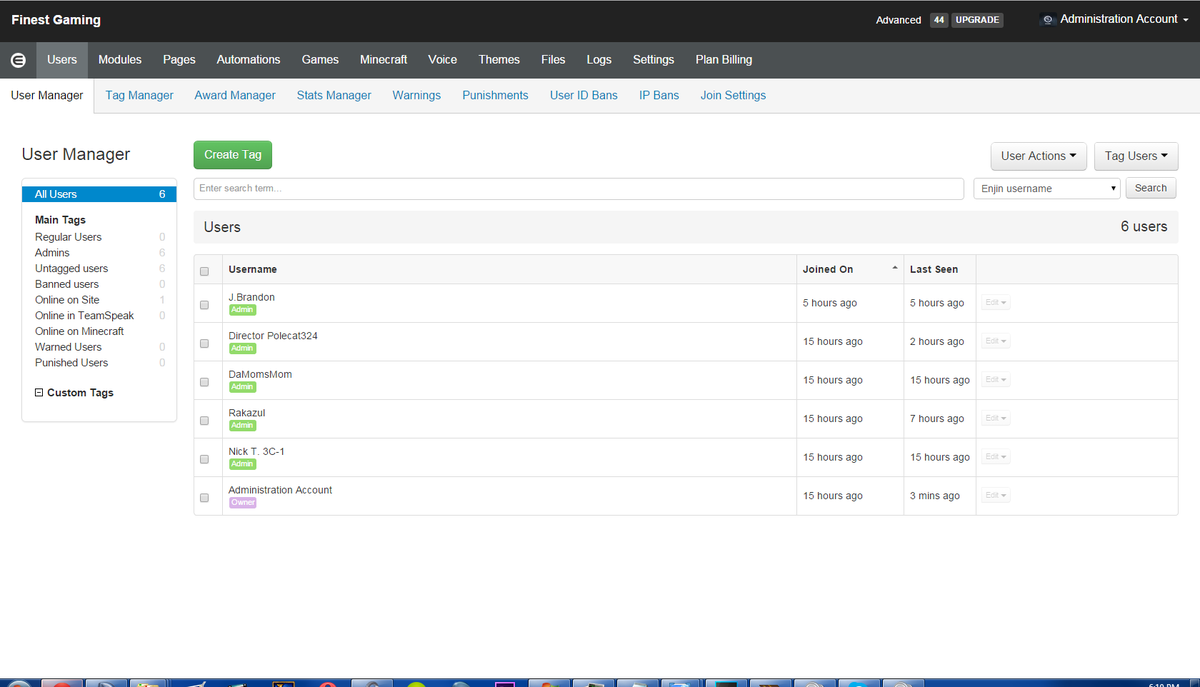Tick the DaMomsMom row checkbox
This screenshot has height=687, width=1200.
(x=205, y=381)
